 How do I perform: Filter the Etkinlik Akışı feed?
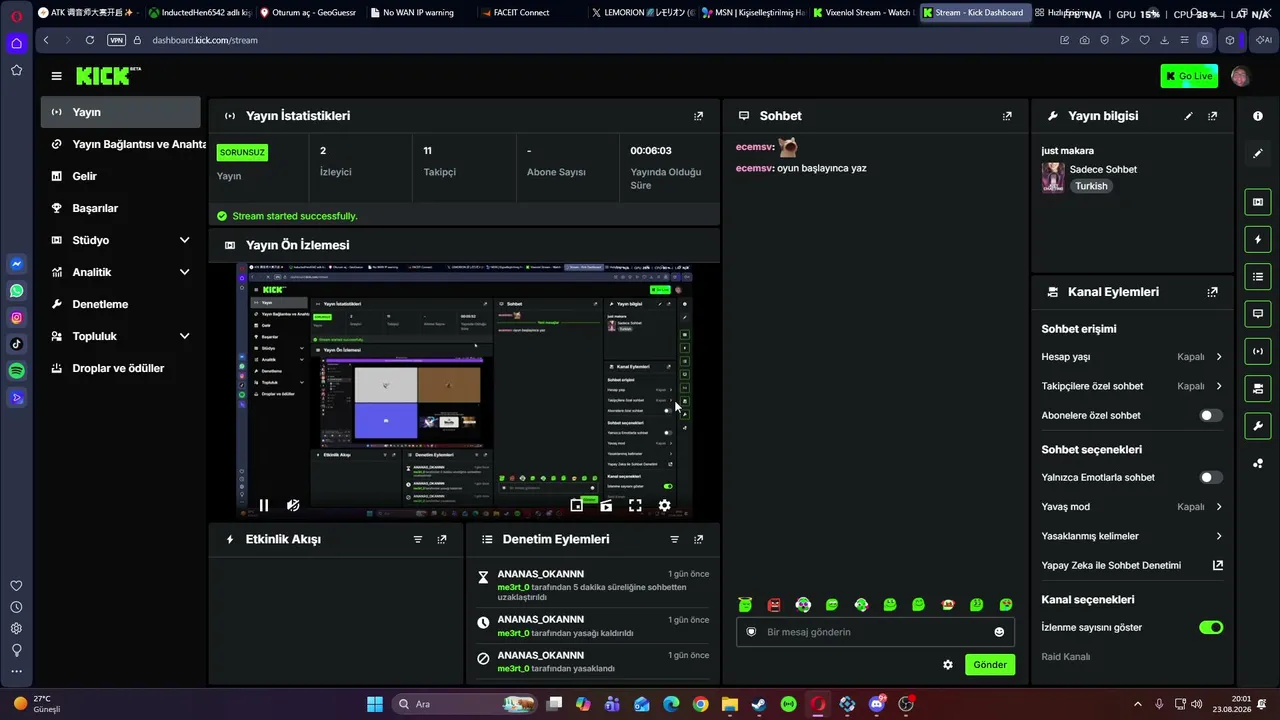418,539
